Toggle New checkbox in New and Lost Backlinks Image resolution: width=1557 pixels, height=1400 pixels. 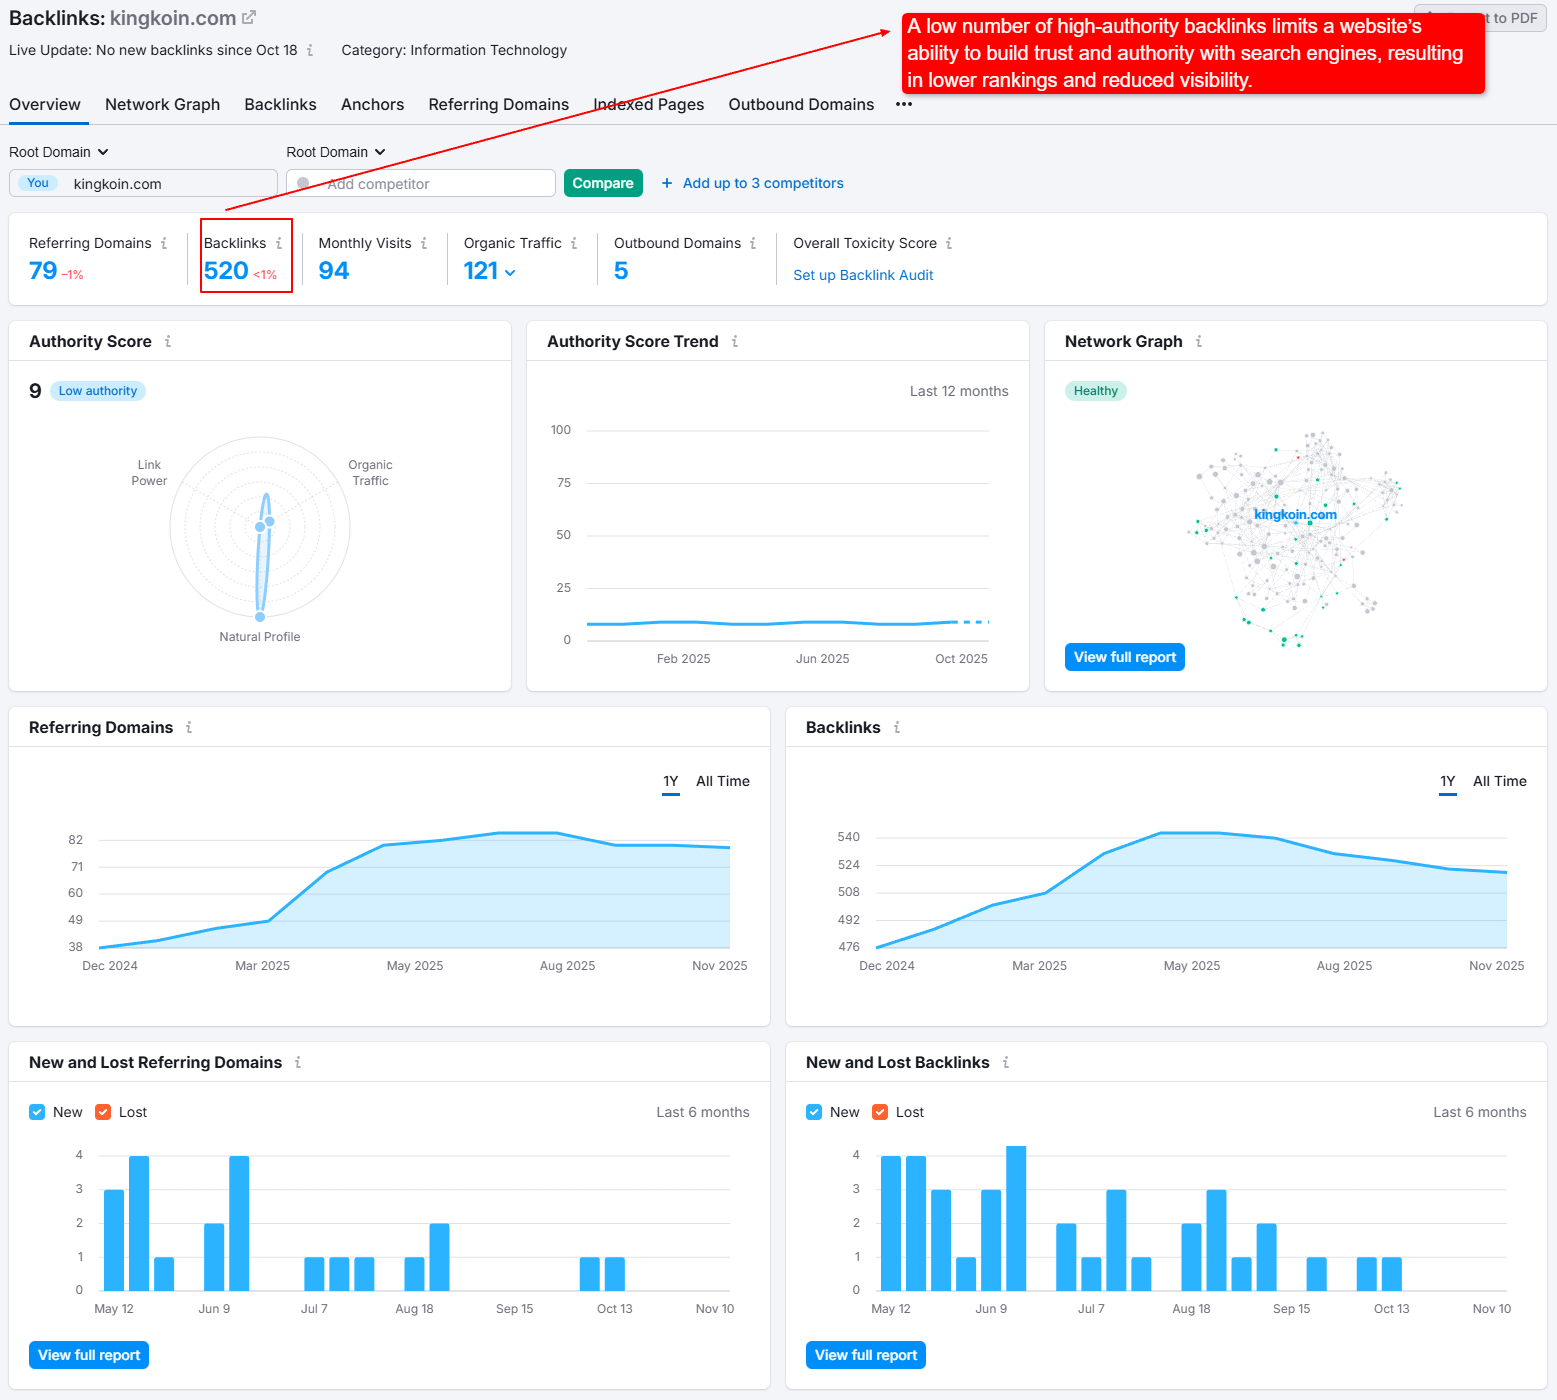pos(814,1112)
